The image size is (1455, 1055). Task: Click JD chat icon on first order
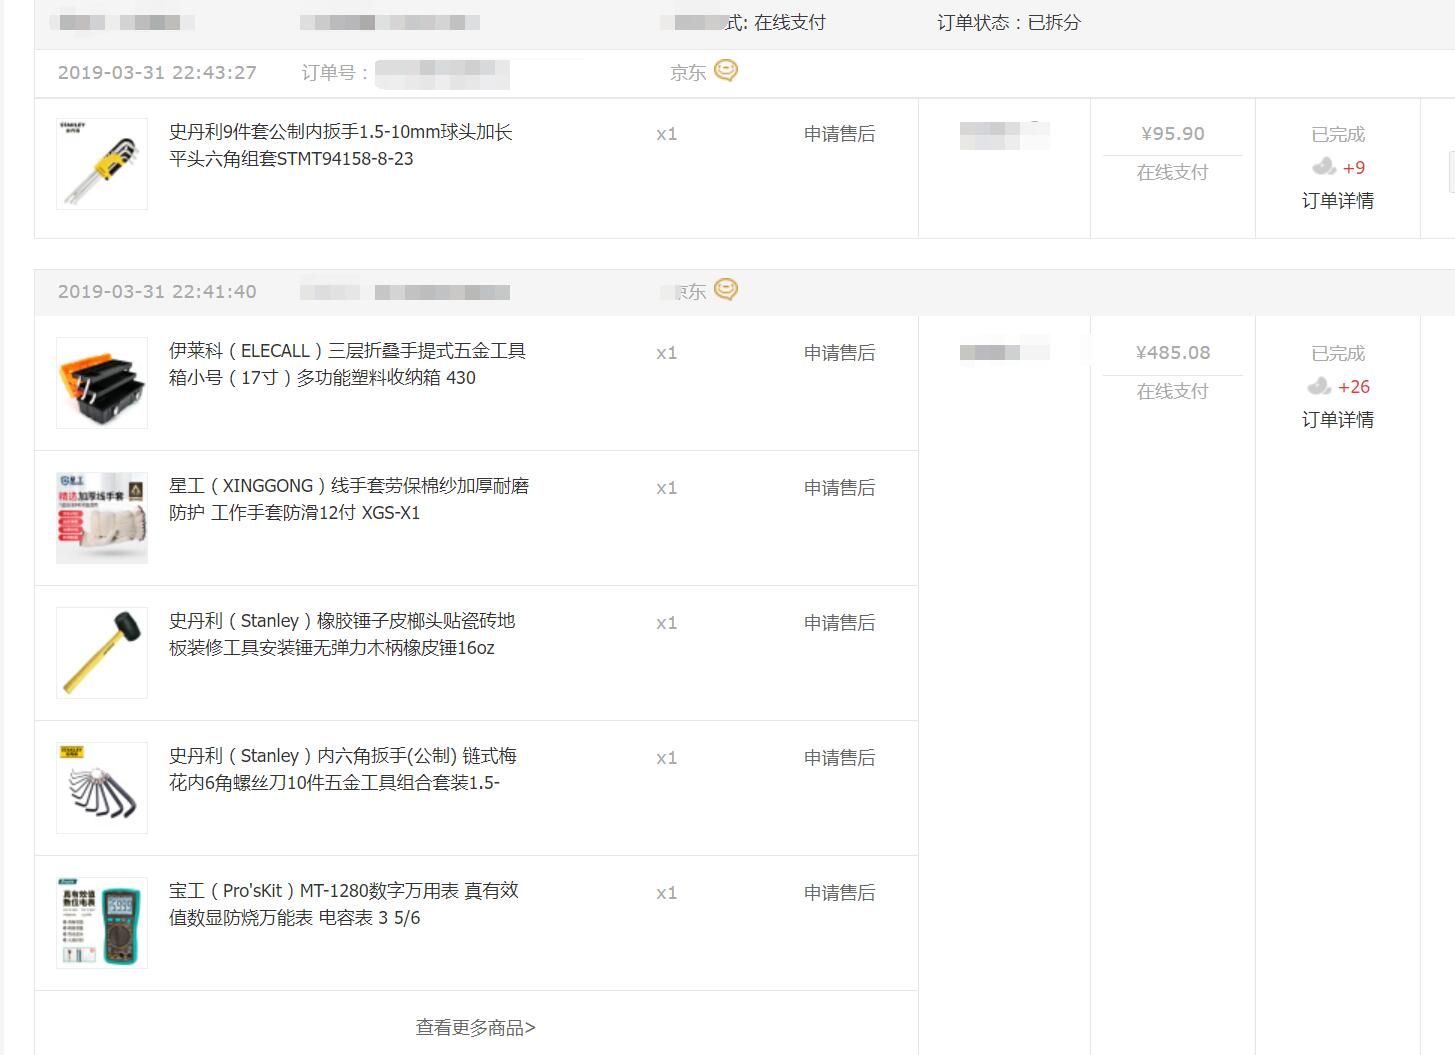[x=726, y=71]
